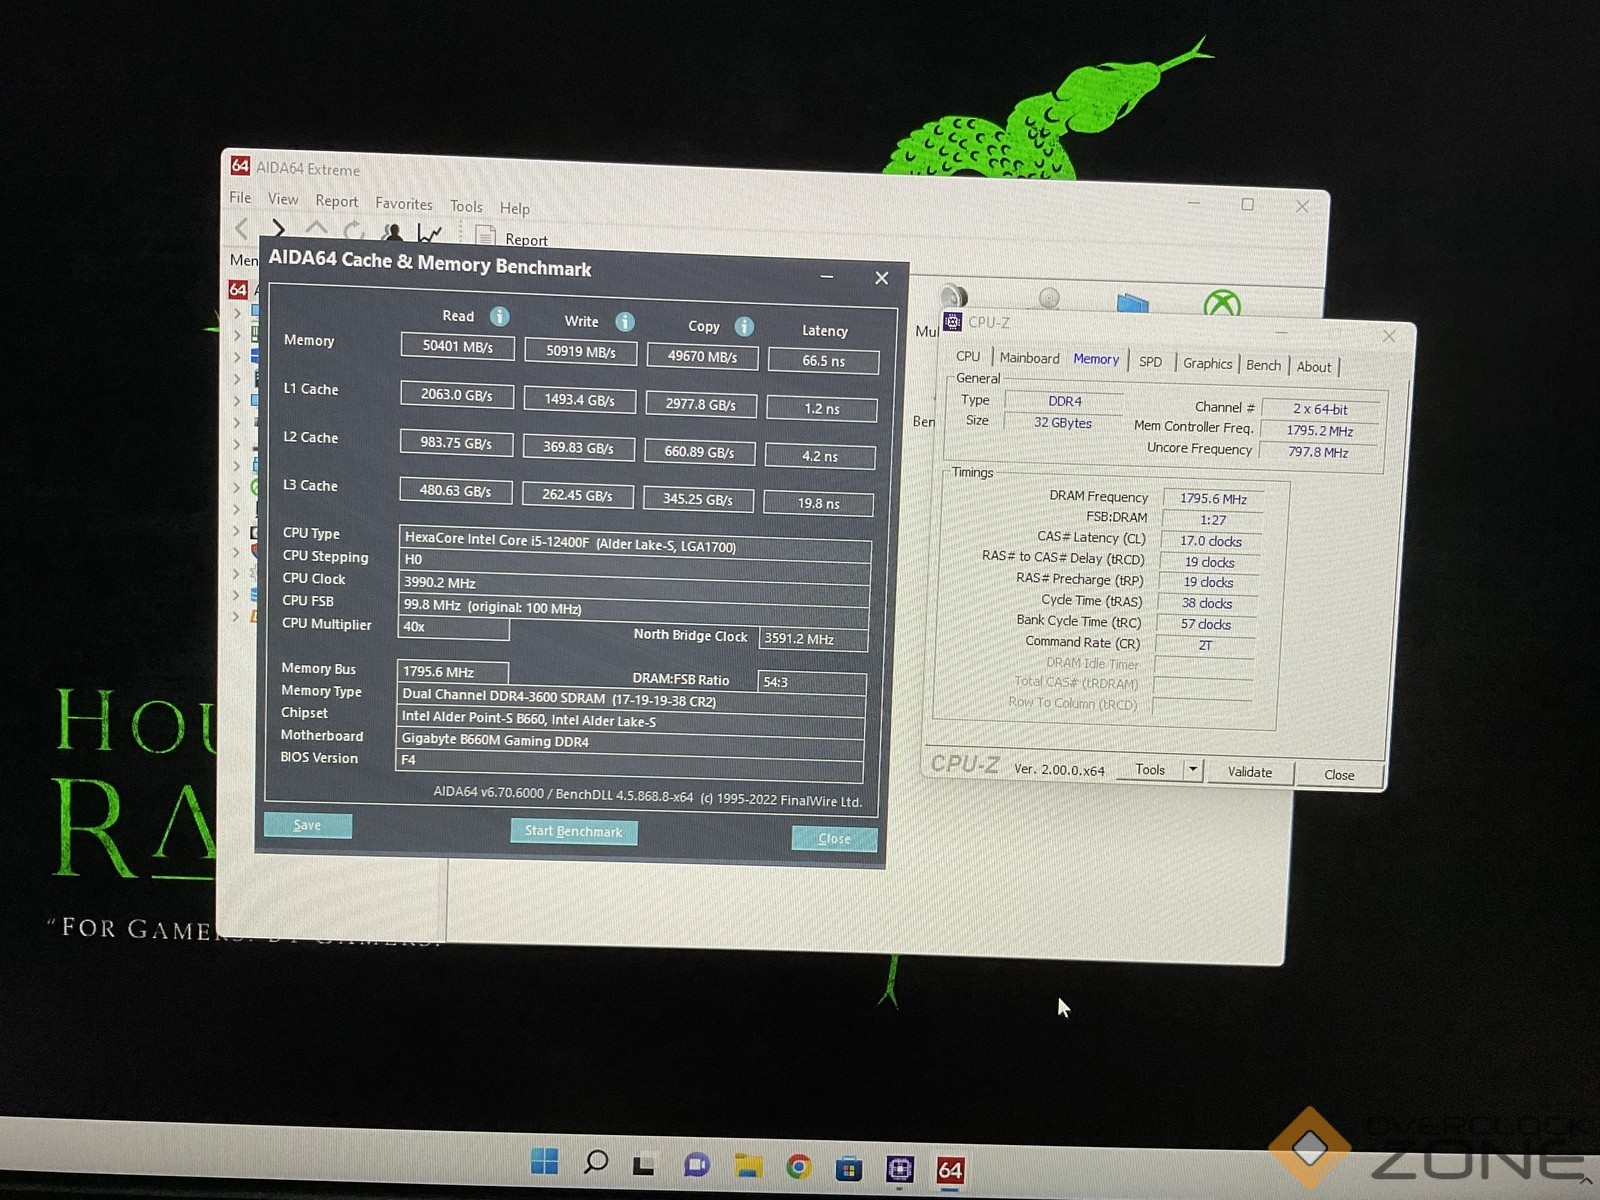Click DRAM Frequency value 1795.6 MHz in CPU-Z
This screenshot has height=1200, width=1600.
click(1213, 498)
